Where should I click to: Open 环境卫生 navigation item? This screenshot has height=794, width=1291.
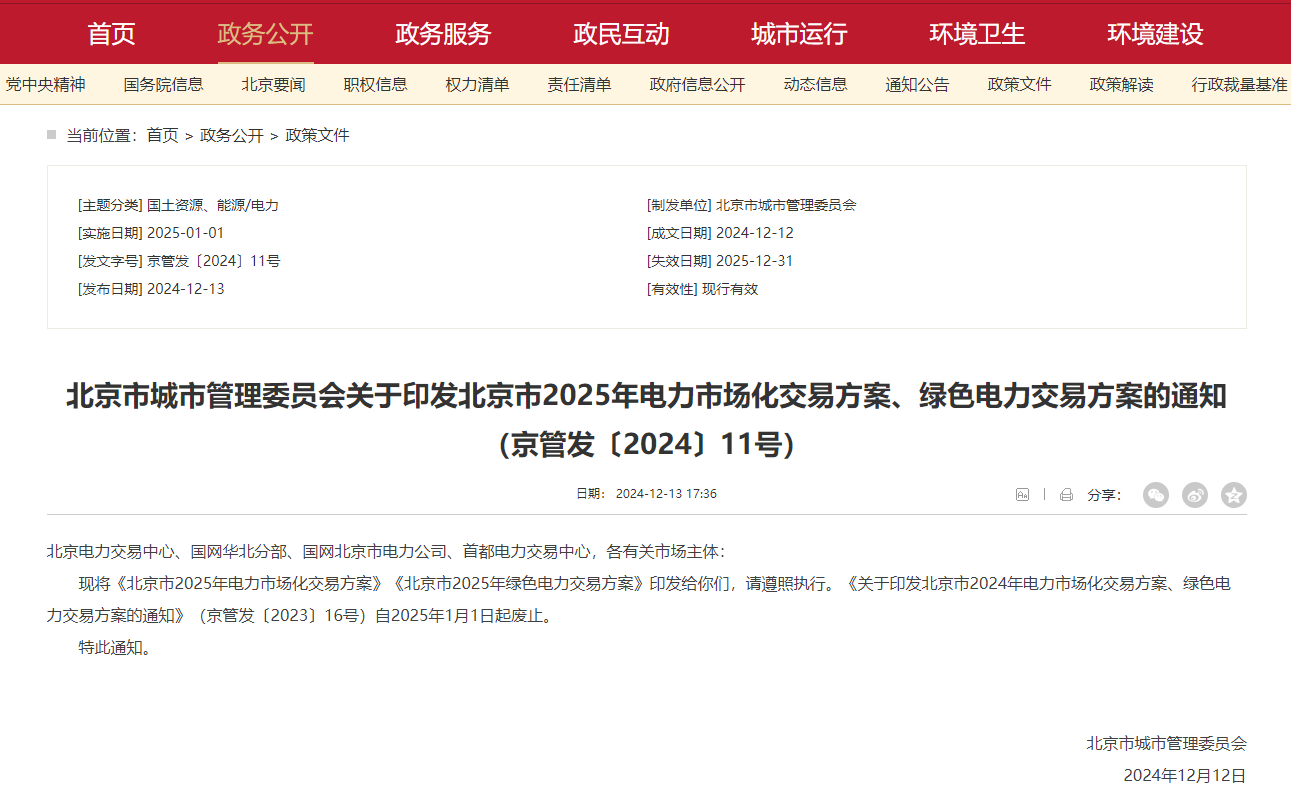tap(977, 34)
